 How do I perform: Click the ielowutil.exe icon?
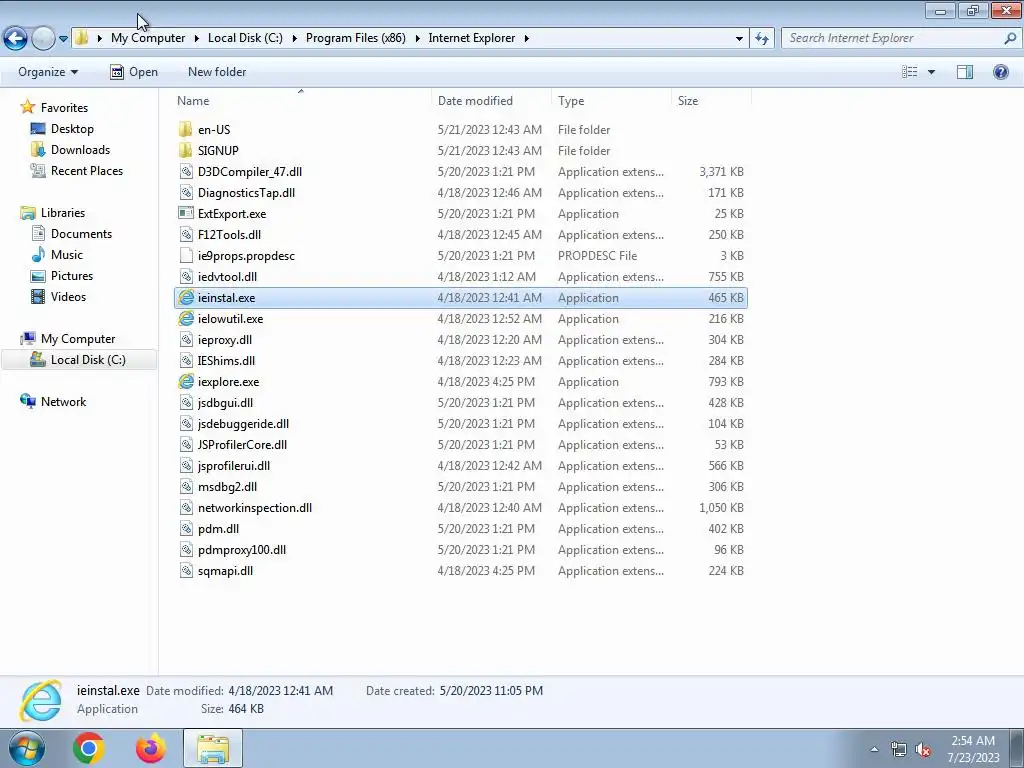pos(186,319)
